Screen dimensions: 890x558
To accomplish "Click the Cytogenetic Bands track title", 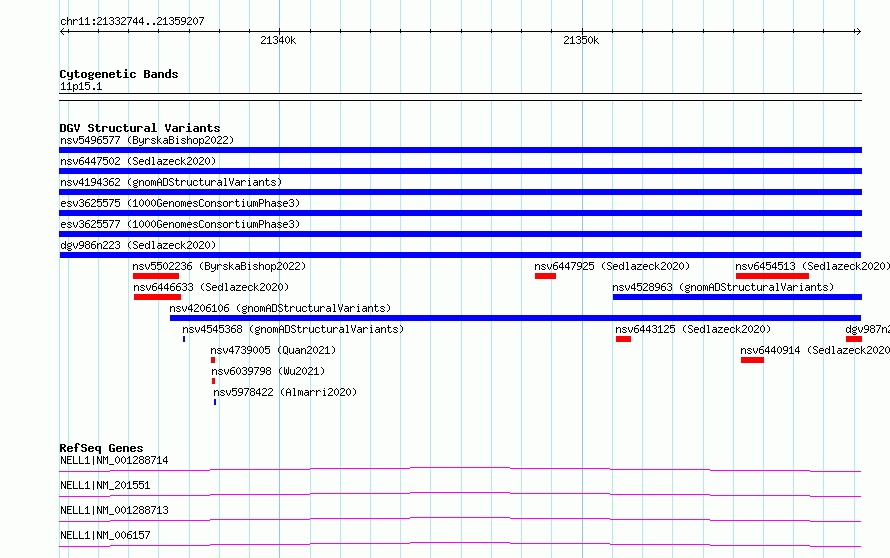I will (119, 74).
